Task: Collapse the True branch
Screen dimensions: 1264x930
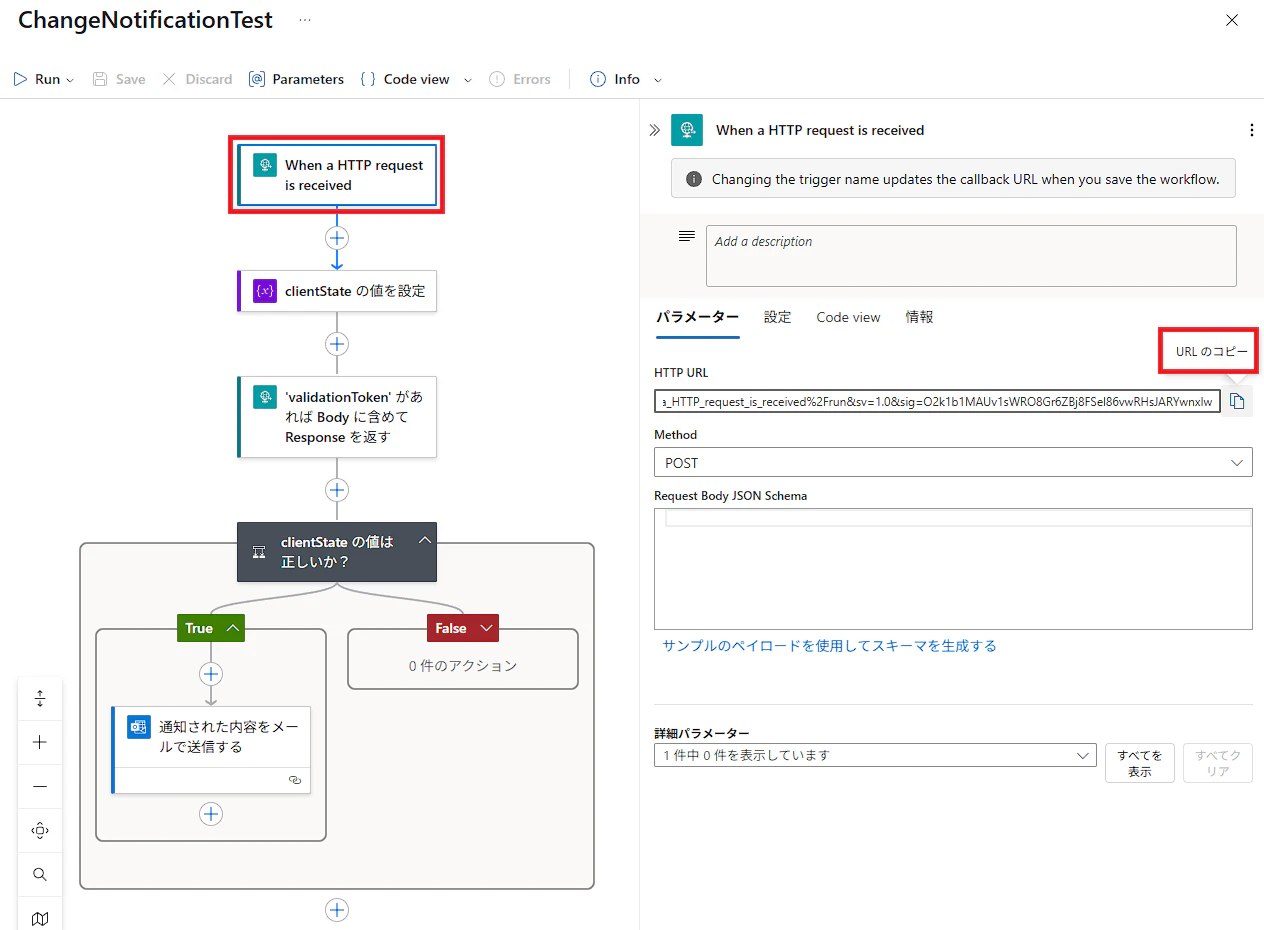Action: point(232,628)
